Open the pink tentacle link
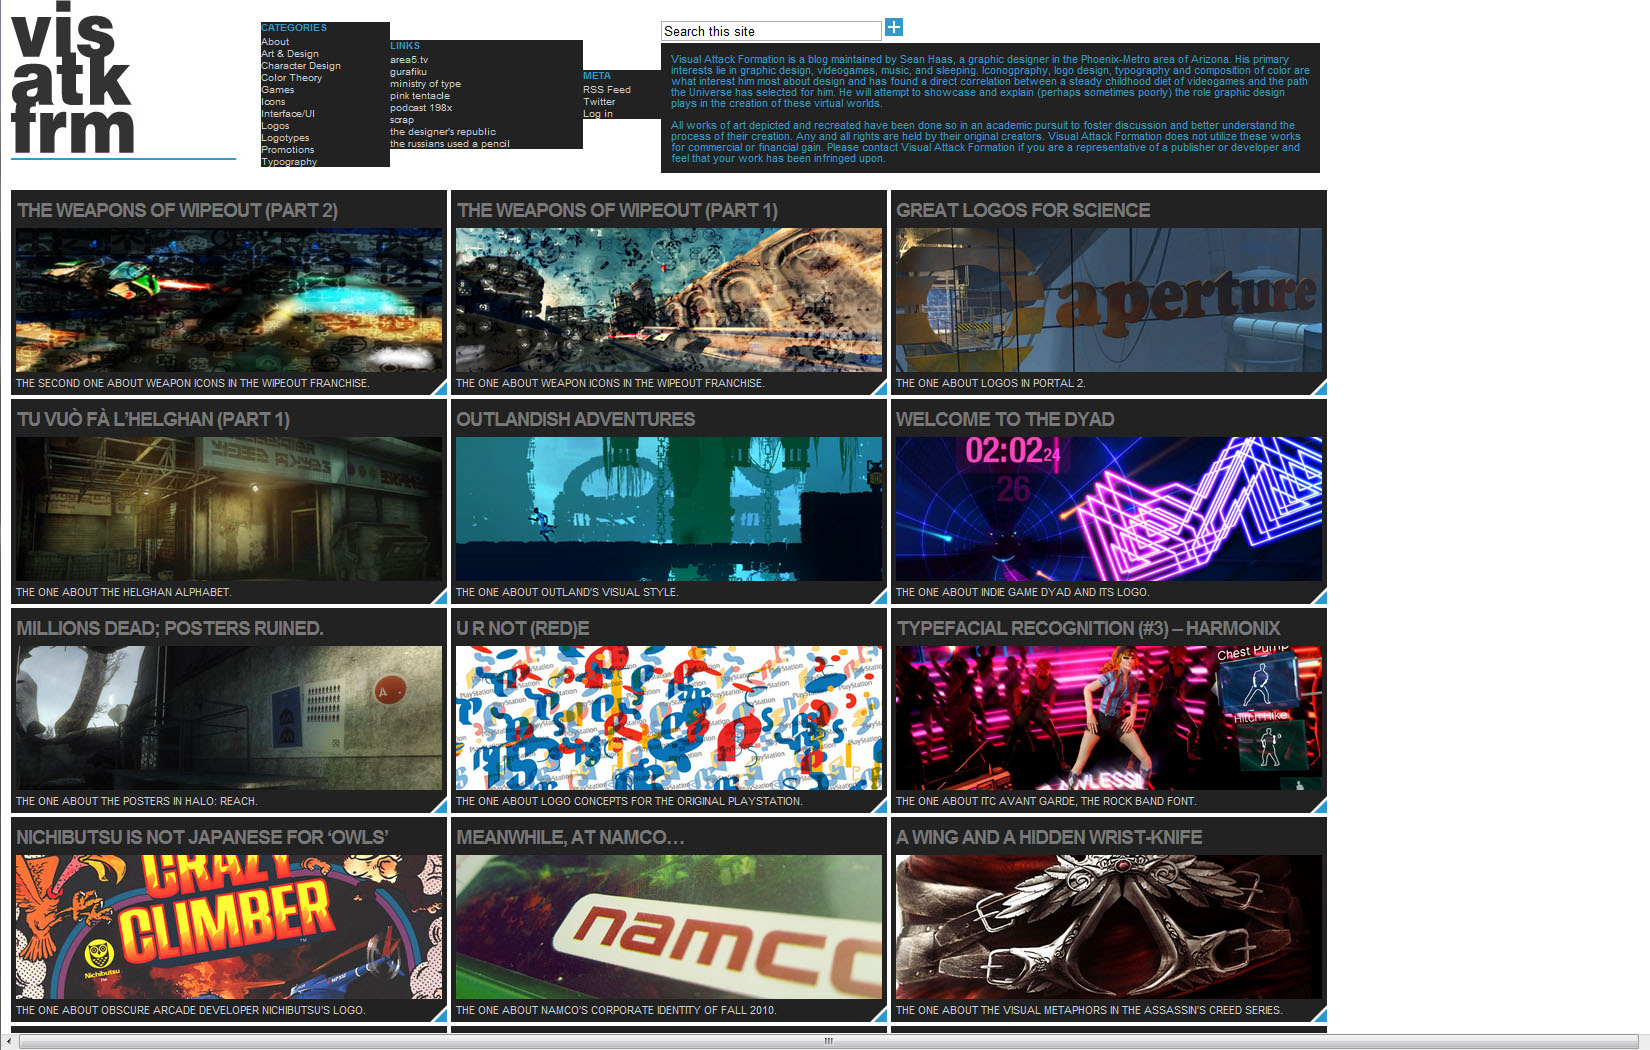Image resolution: width=1650 pixels, height=1050 pixels. point(419,96)
